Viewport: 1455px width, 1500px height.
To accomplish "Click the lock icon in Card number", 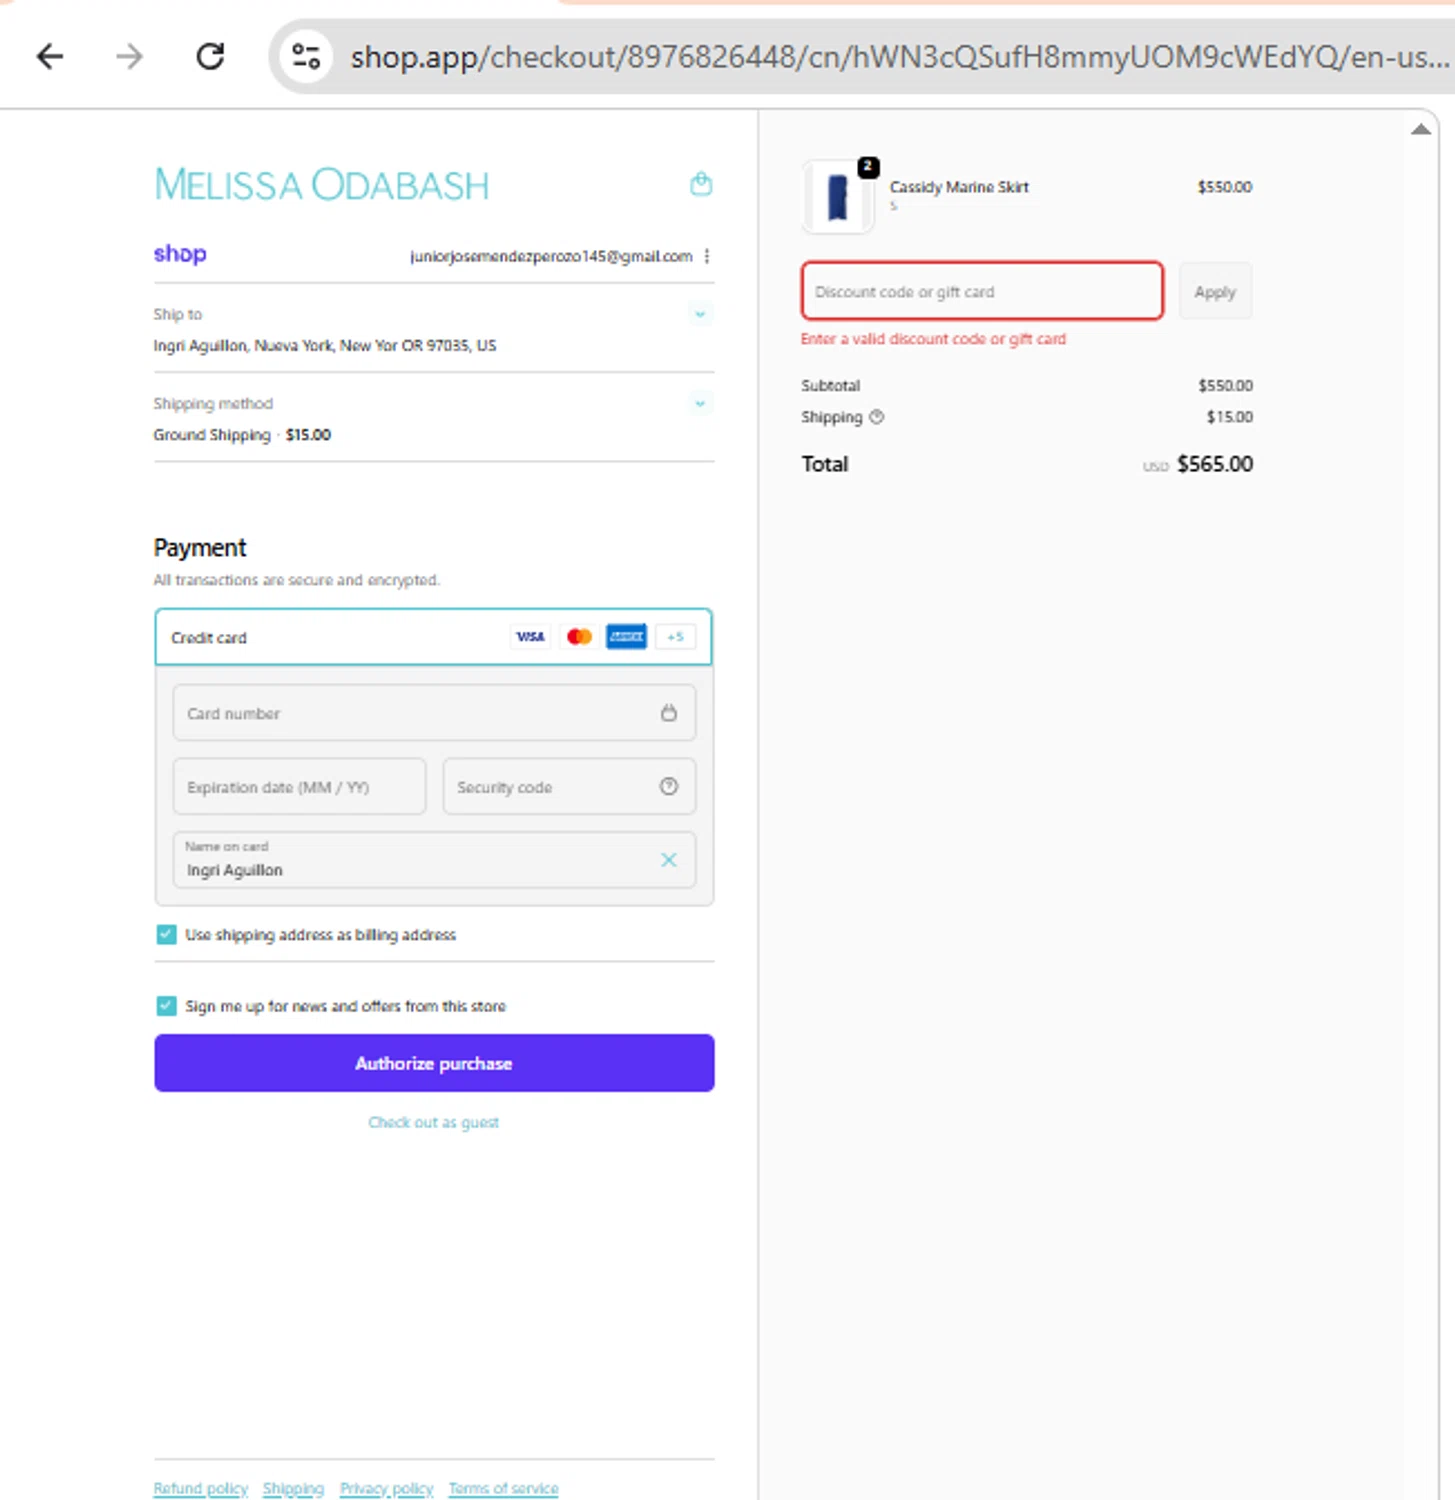I will click(669, 713).
